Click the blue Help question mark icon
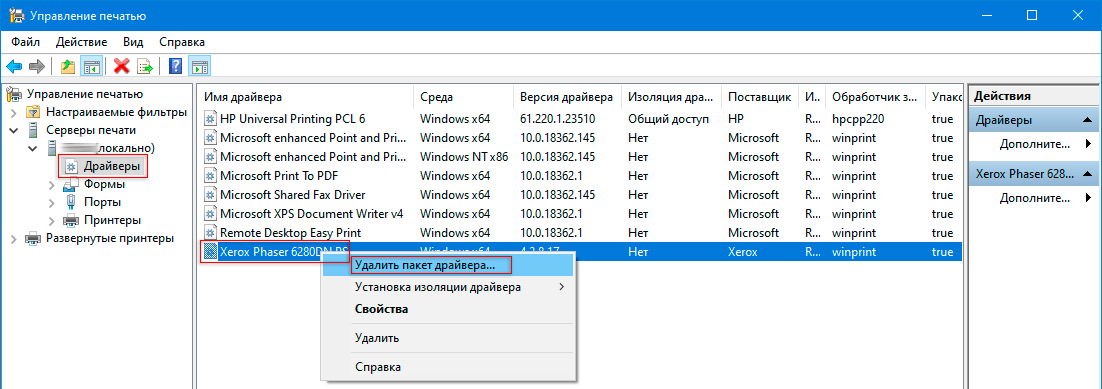 tap(176, 66)
